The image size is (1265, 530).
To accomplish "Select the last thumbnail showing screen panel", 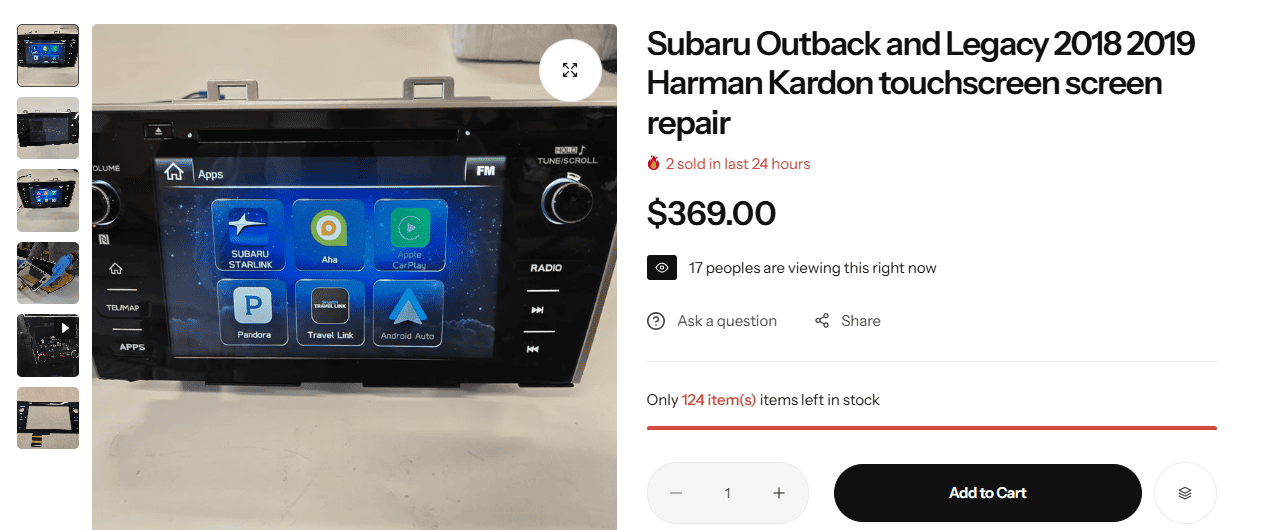I will (48, 418).
